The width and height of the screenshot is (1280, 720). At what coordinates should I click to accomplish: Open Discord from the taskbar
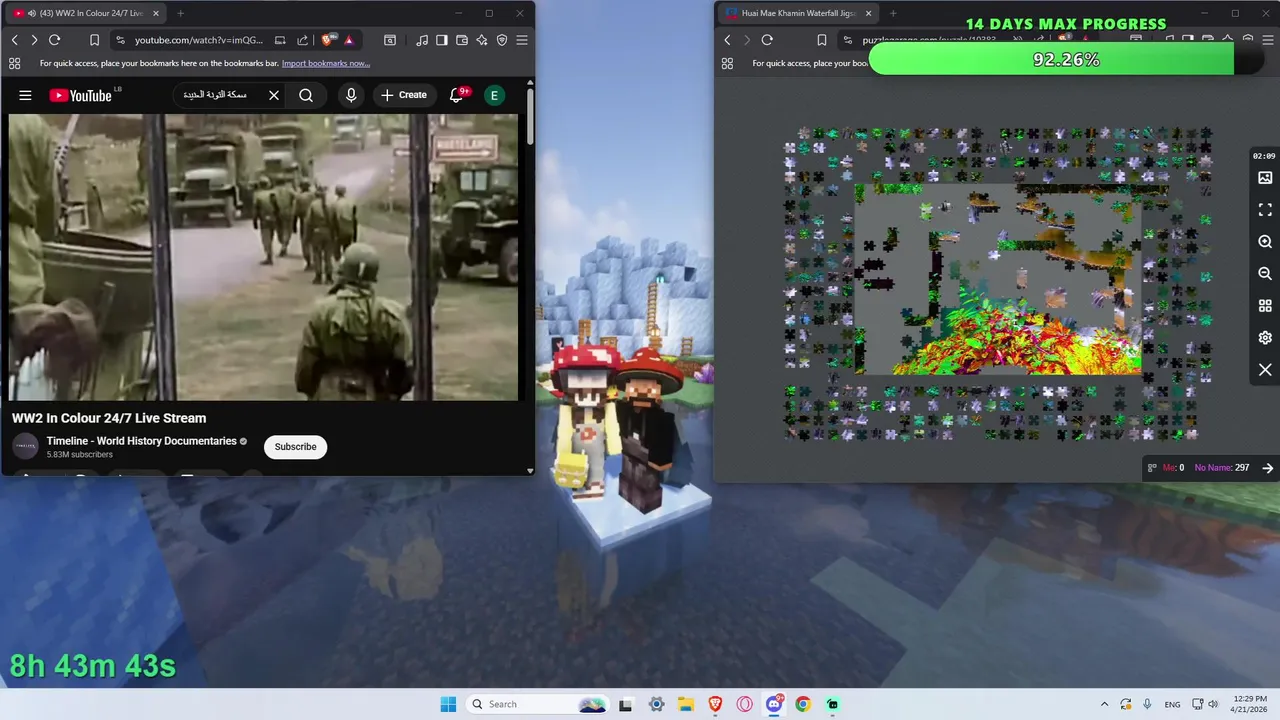[x=774, y=704]
